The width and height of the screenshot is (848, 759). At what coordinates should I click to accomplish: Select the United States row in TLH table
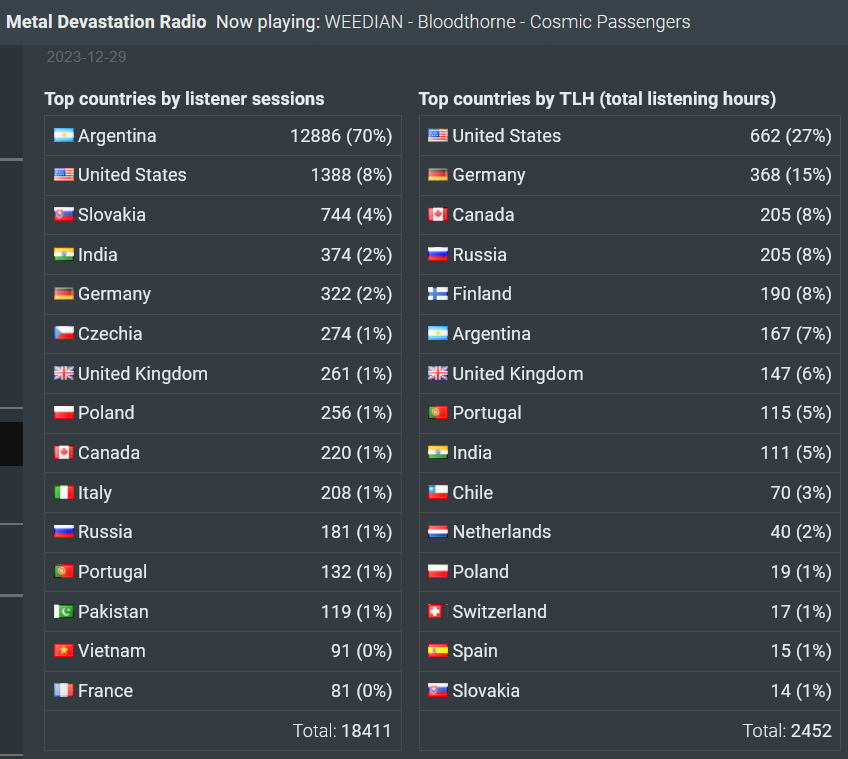[x=630, y=135]
